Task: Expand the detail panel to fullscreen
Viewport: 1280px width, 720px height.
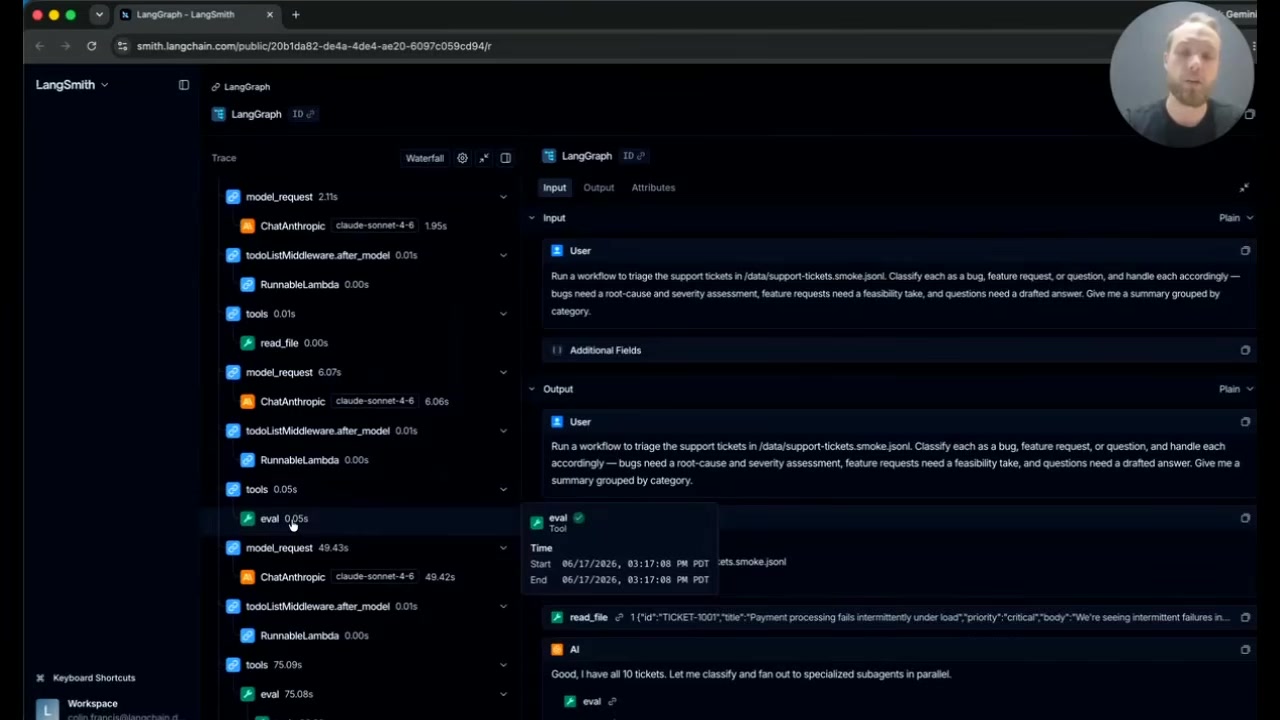Action: pyautogui.click(x=1244, y=188)
